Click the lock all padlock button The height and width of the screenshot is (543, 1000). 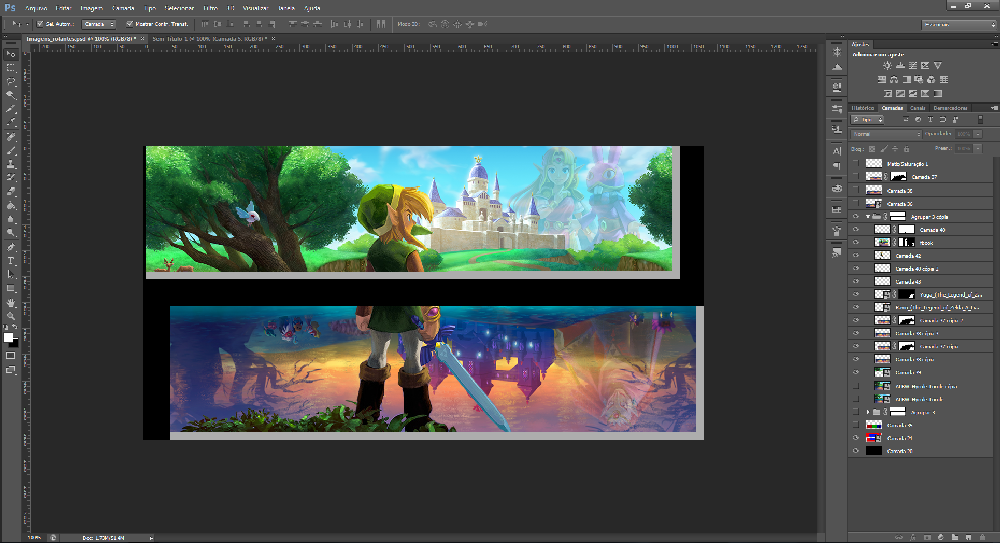point(906,149)
